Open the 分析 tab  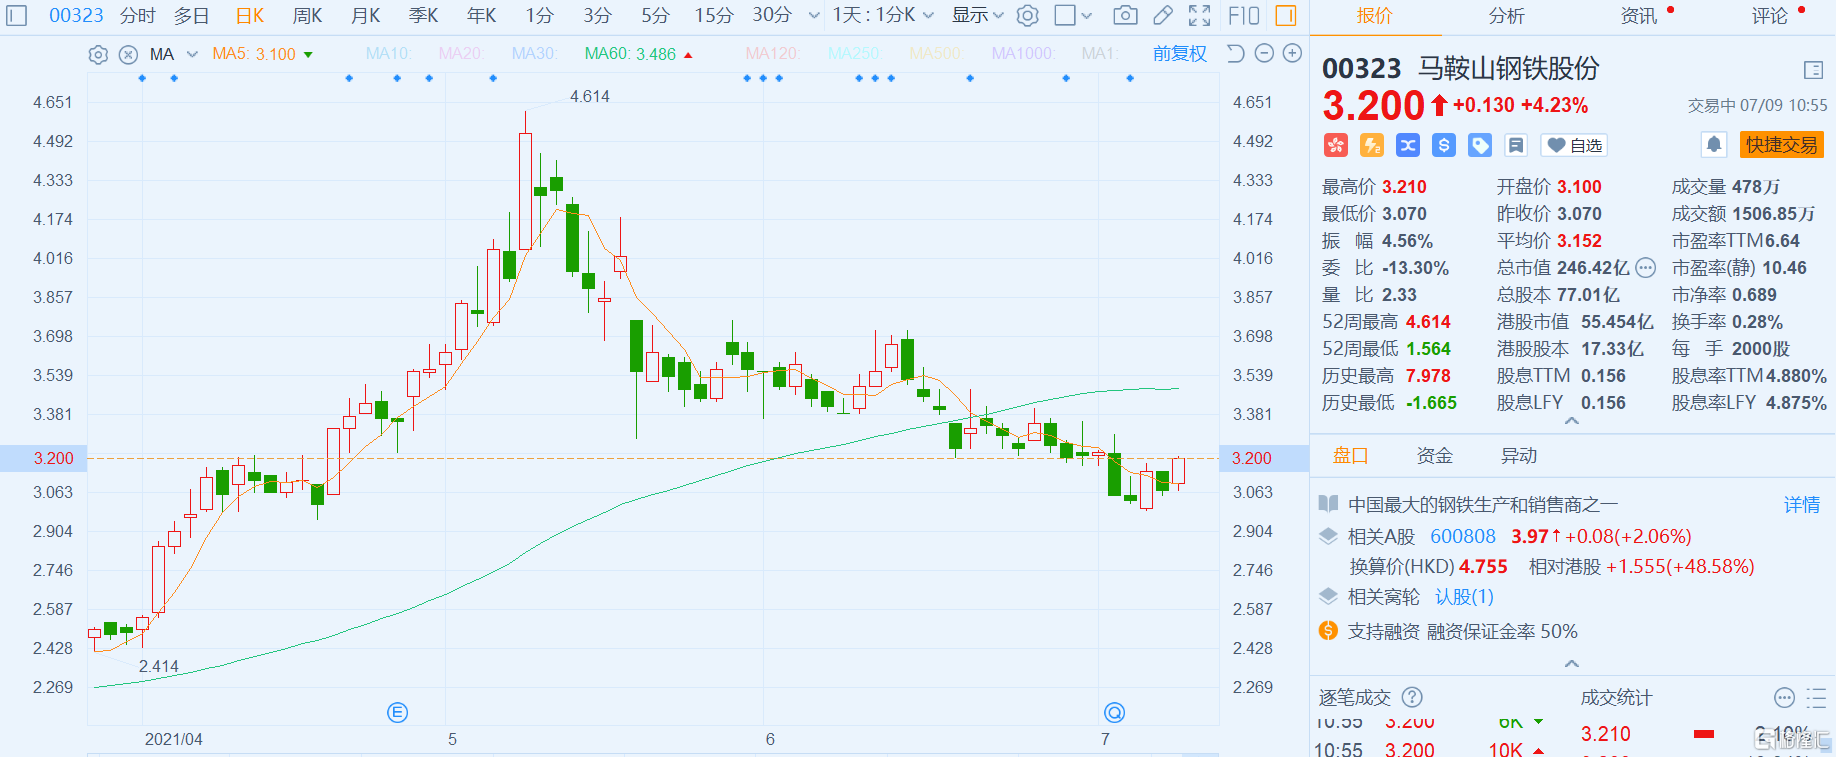click(1506, 16)
